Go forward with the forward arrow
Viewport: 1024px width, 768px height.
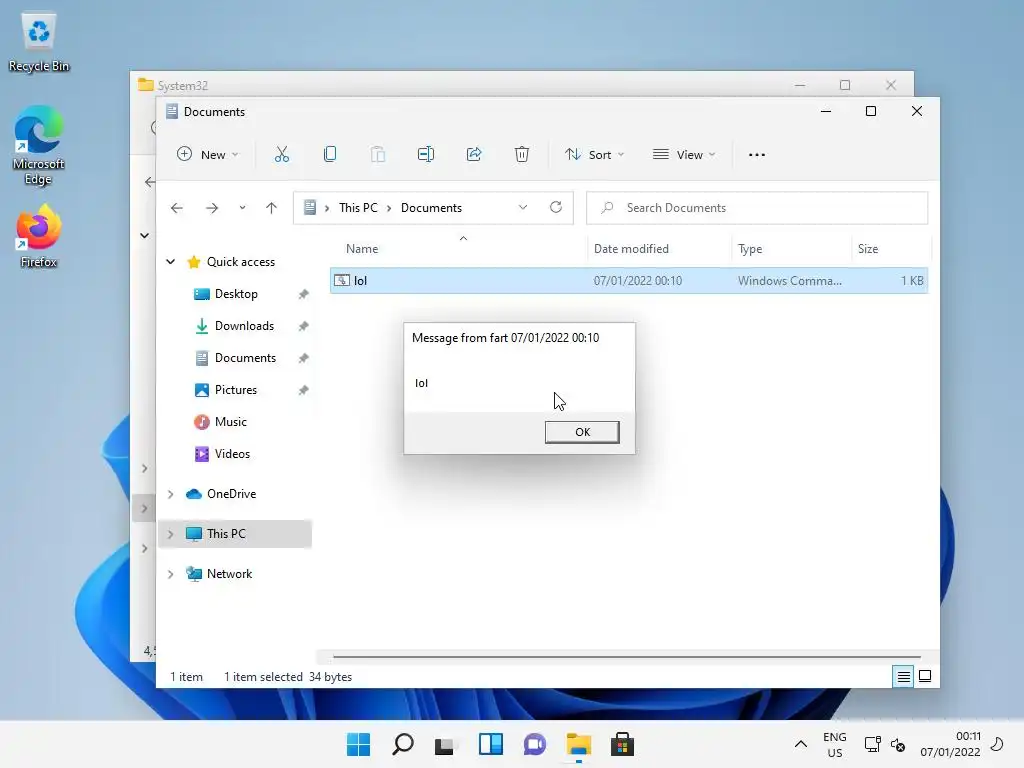point(212,208)
